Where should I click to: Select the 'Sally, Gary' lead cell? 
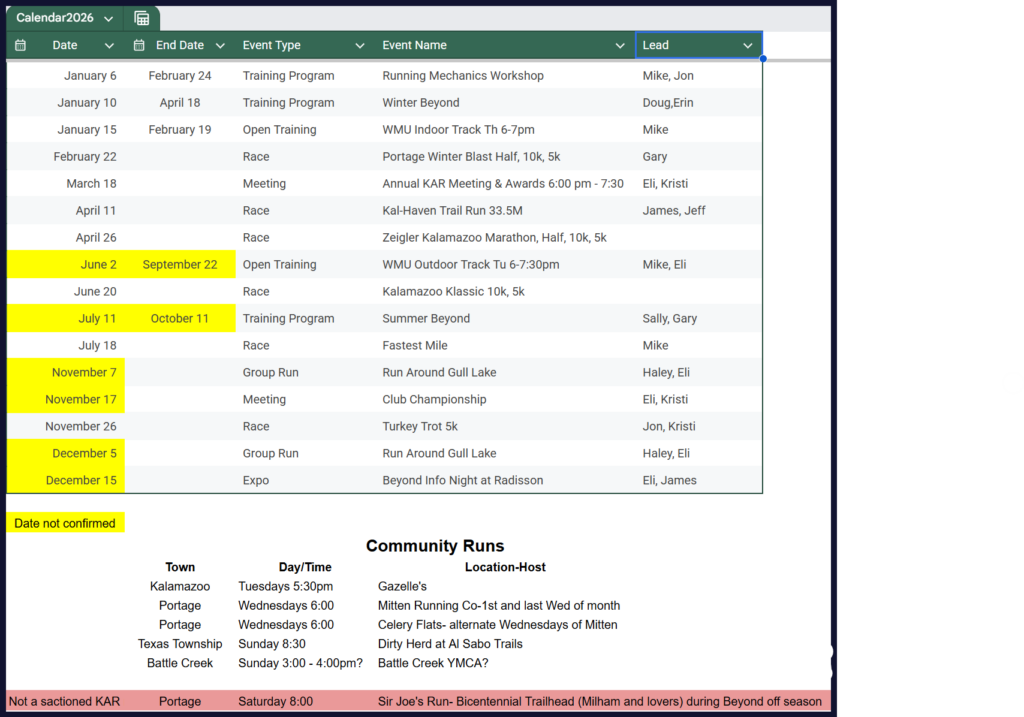(x=670, y=319)
